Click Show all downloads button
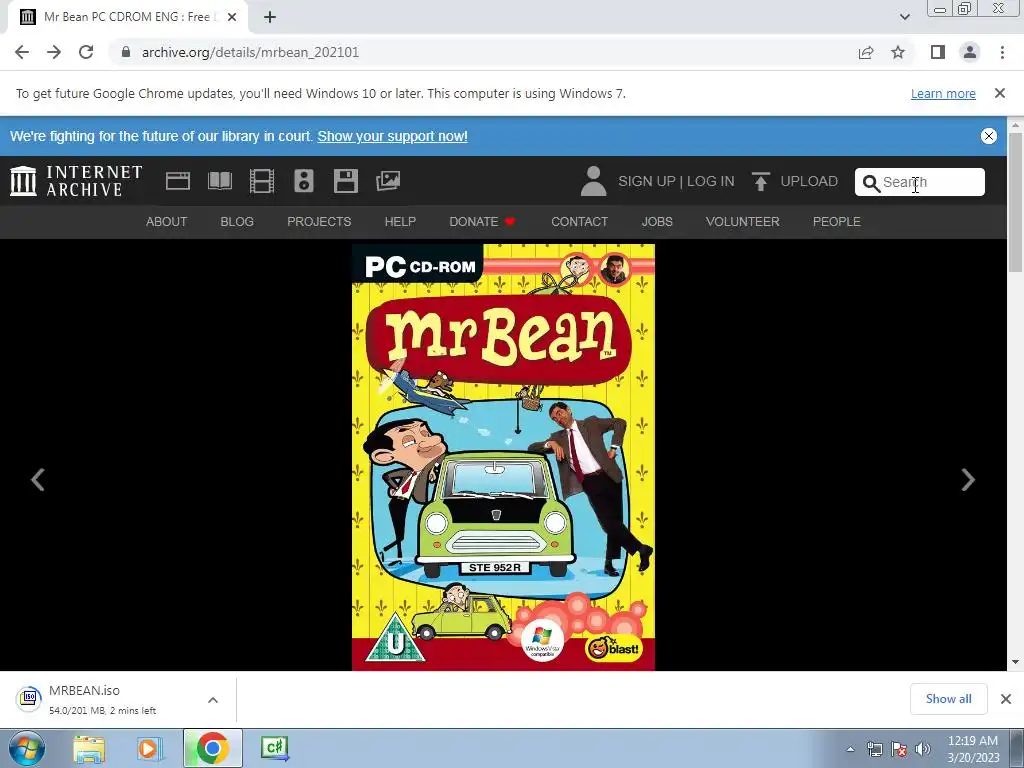Screen dimensions: 1024x768 coord(948,699)
